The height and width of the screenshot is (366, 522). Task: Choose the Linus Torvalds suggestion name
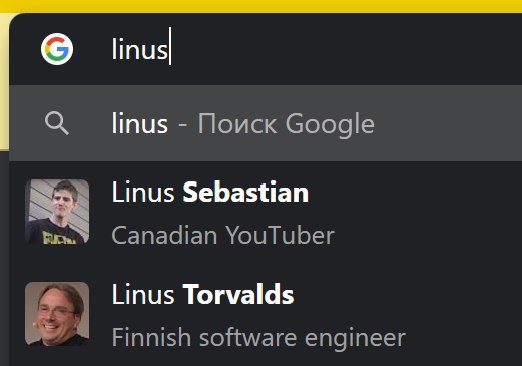(203, 295)
